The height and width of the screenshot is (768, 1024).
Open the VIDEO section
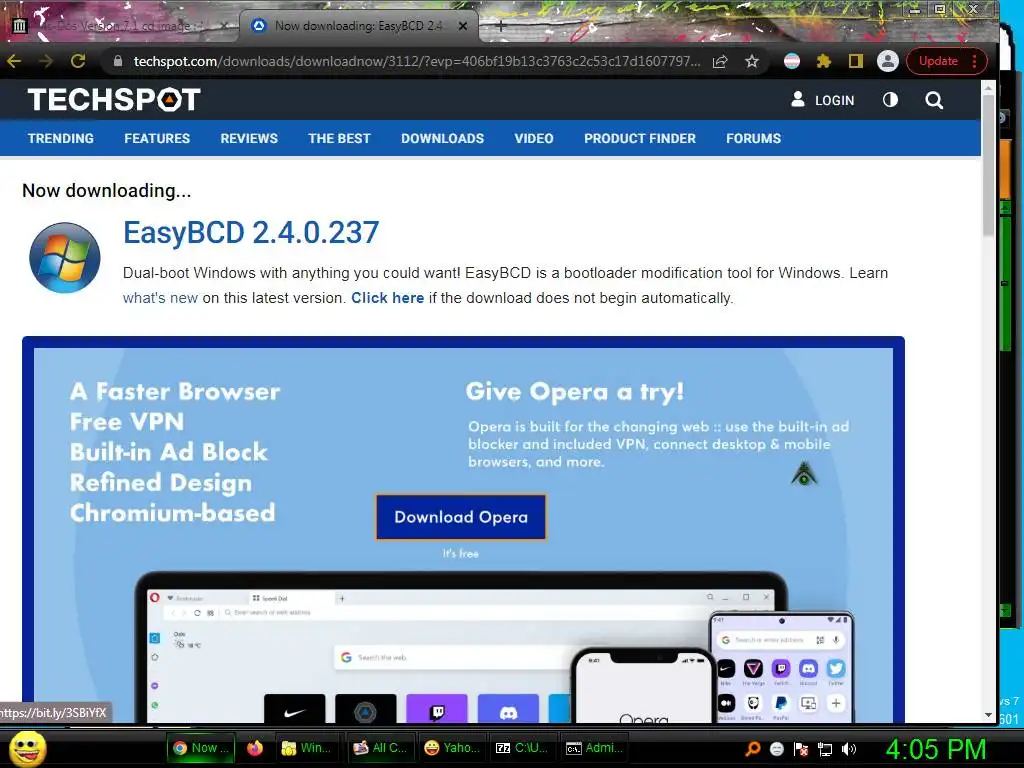tap(534, 138)
